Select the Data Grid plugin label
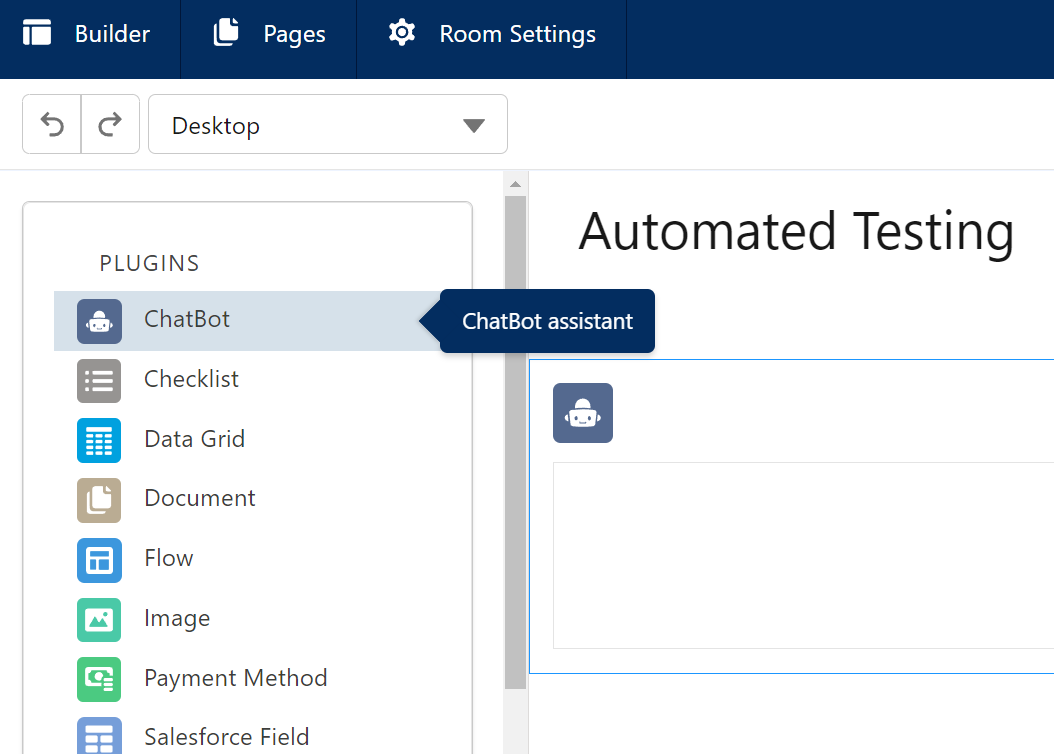This screenshot has height=754, width=1054. pos(195,438)
